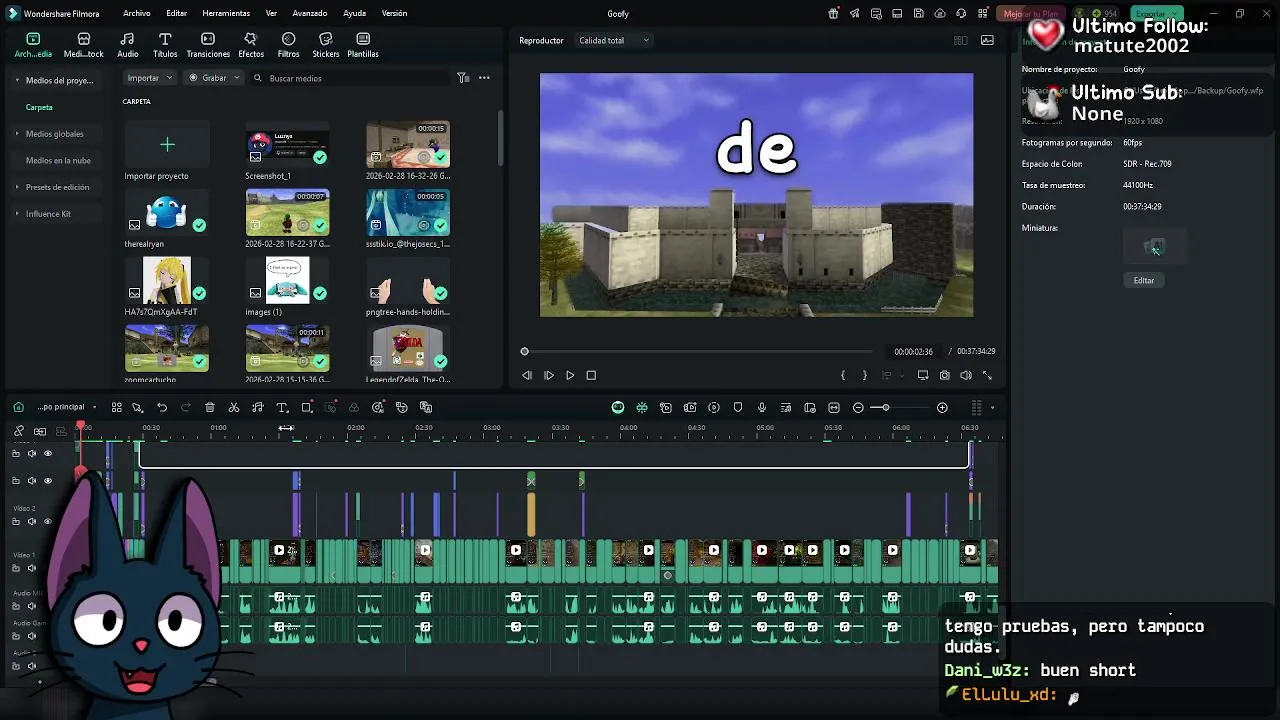The width and height of the screenshot is (1280, 720).
Task: Open the audio note tool in timeline toolbar
Action: click(x=258, y=407)
